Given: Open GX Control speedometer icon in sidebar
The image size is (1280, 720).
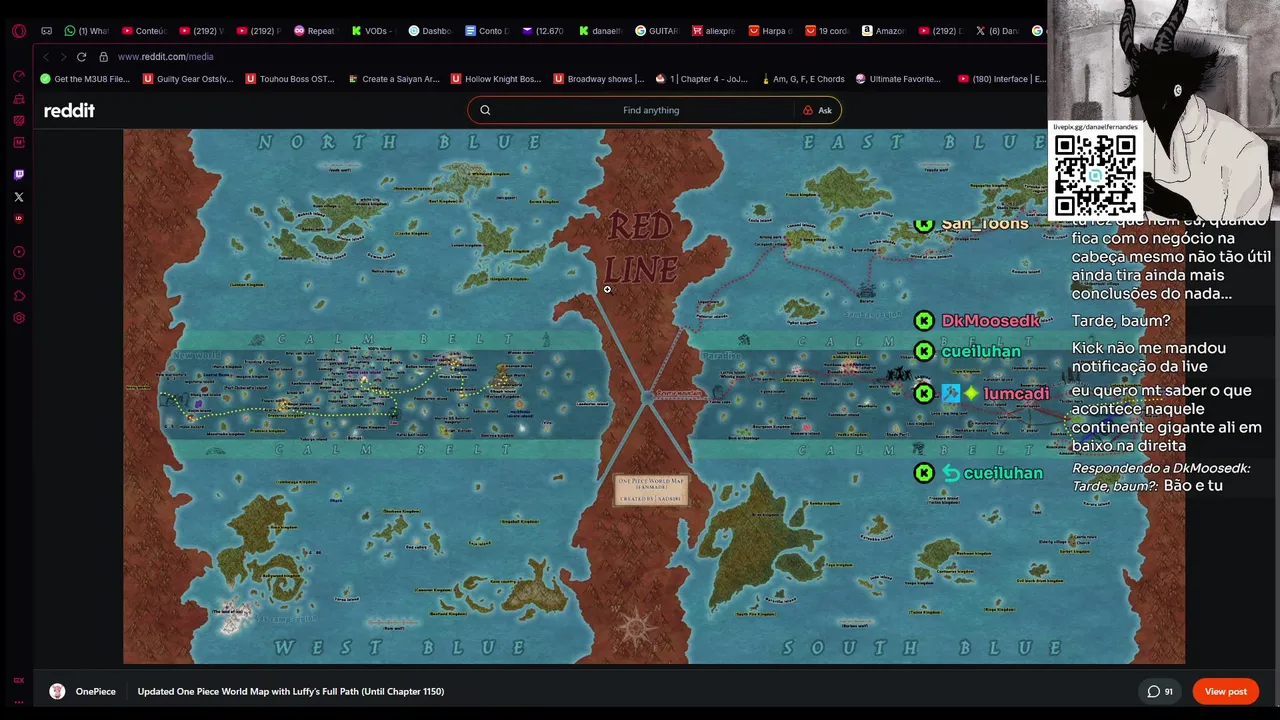Looking at the screenshot, I should 18,77.
